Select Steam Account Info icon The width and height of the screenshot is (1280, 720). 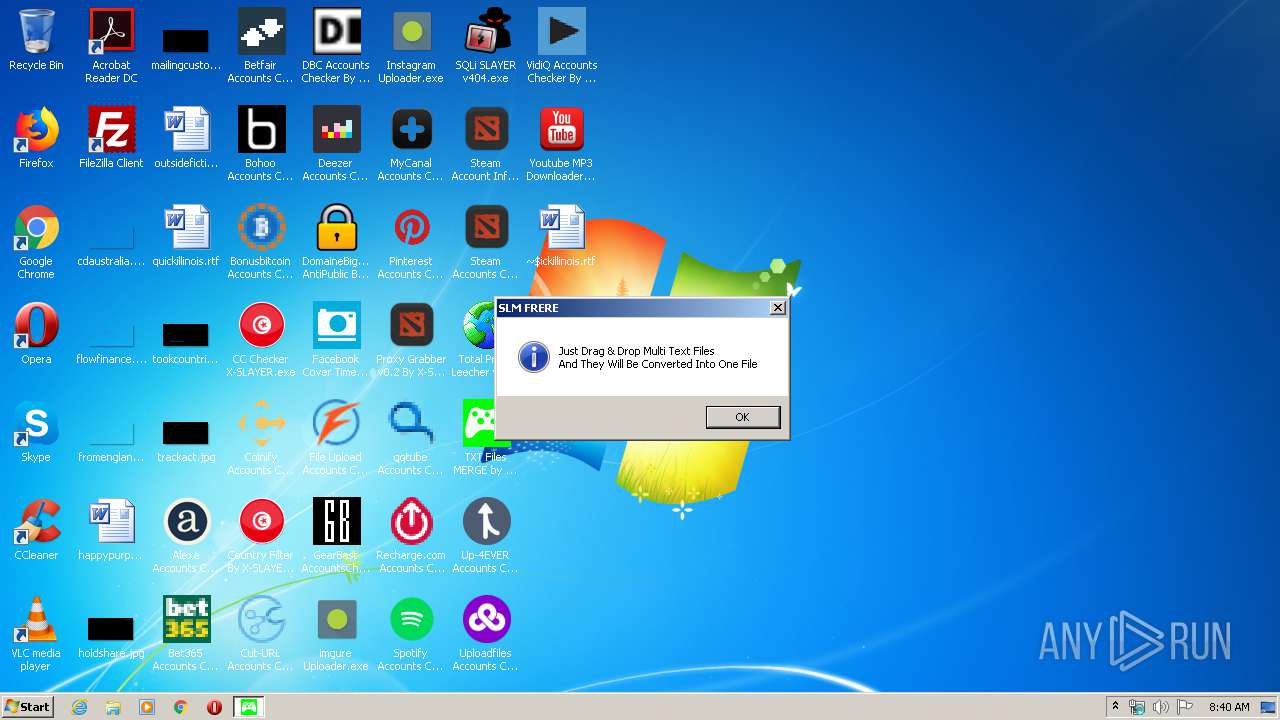click(x=486, y=144)
